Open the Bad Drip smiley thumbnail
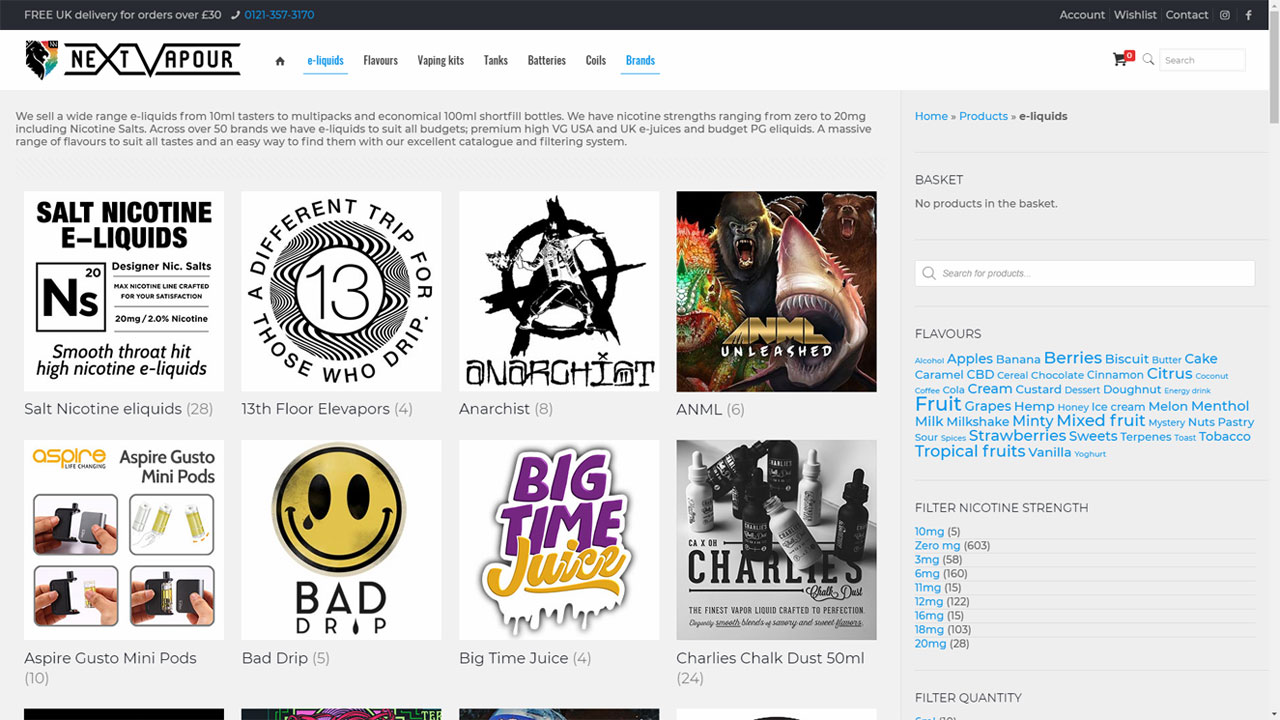 coord(341,540)
